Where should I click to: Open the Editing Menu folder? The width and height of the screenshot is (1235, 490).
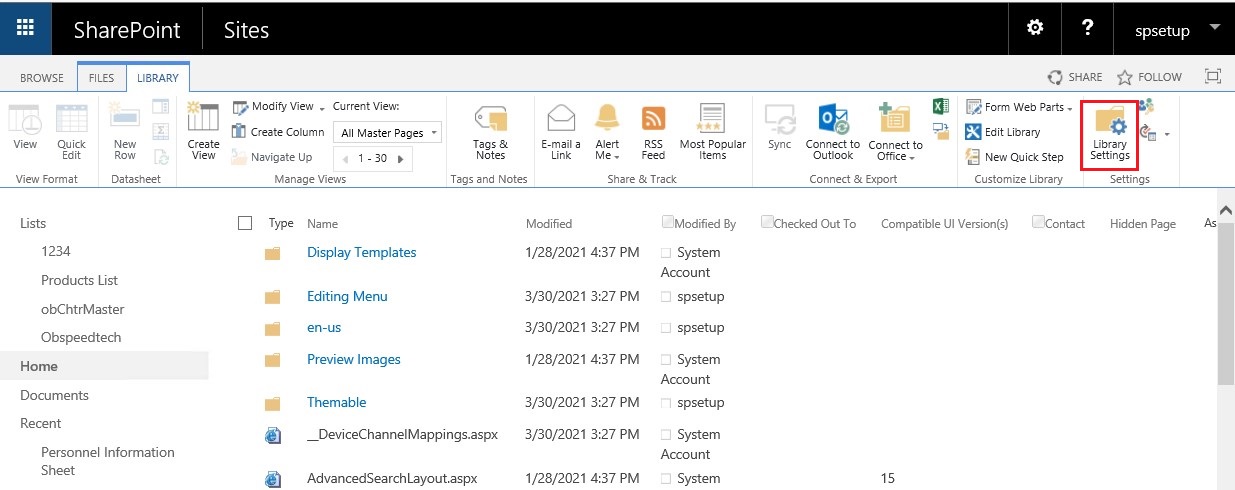coord(347,296)
